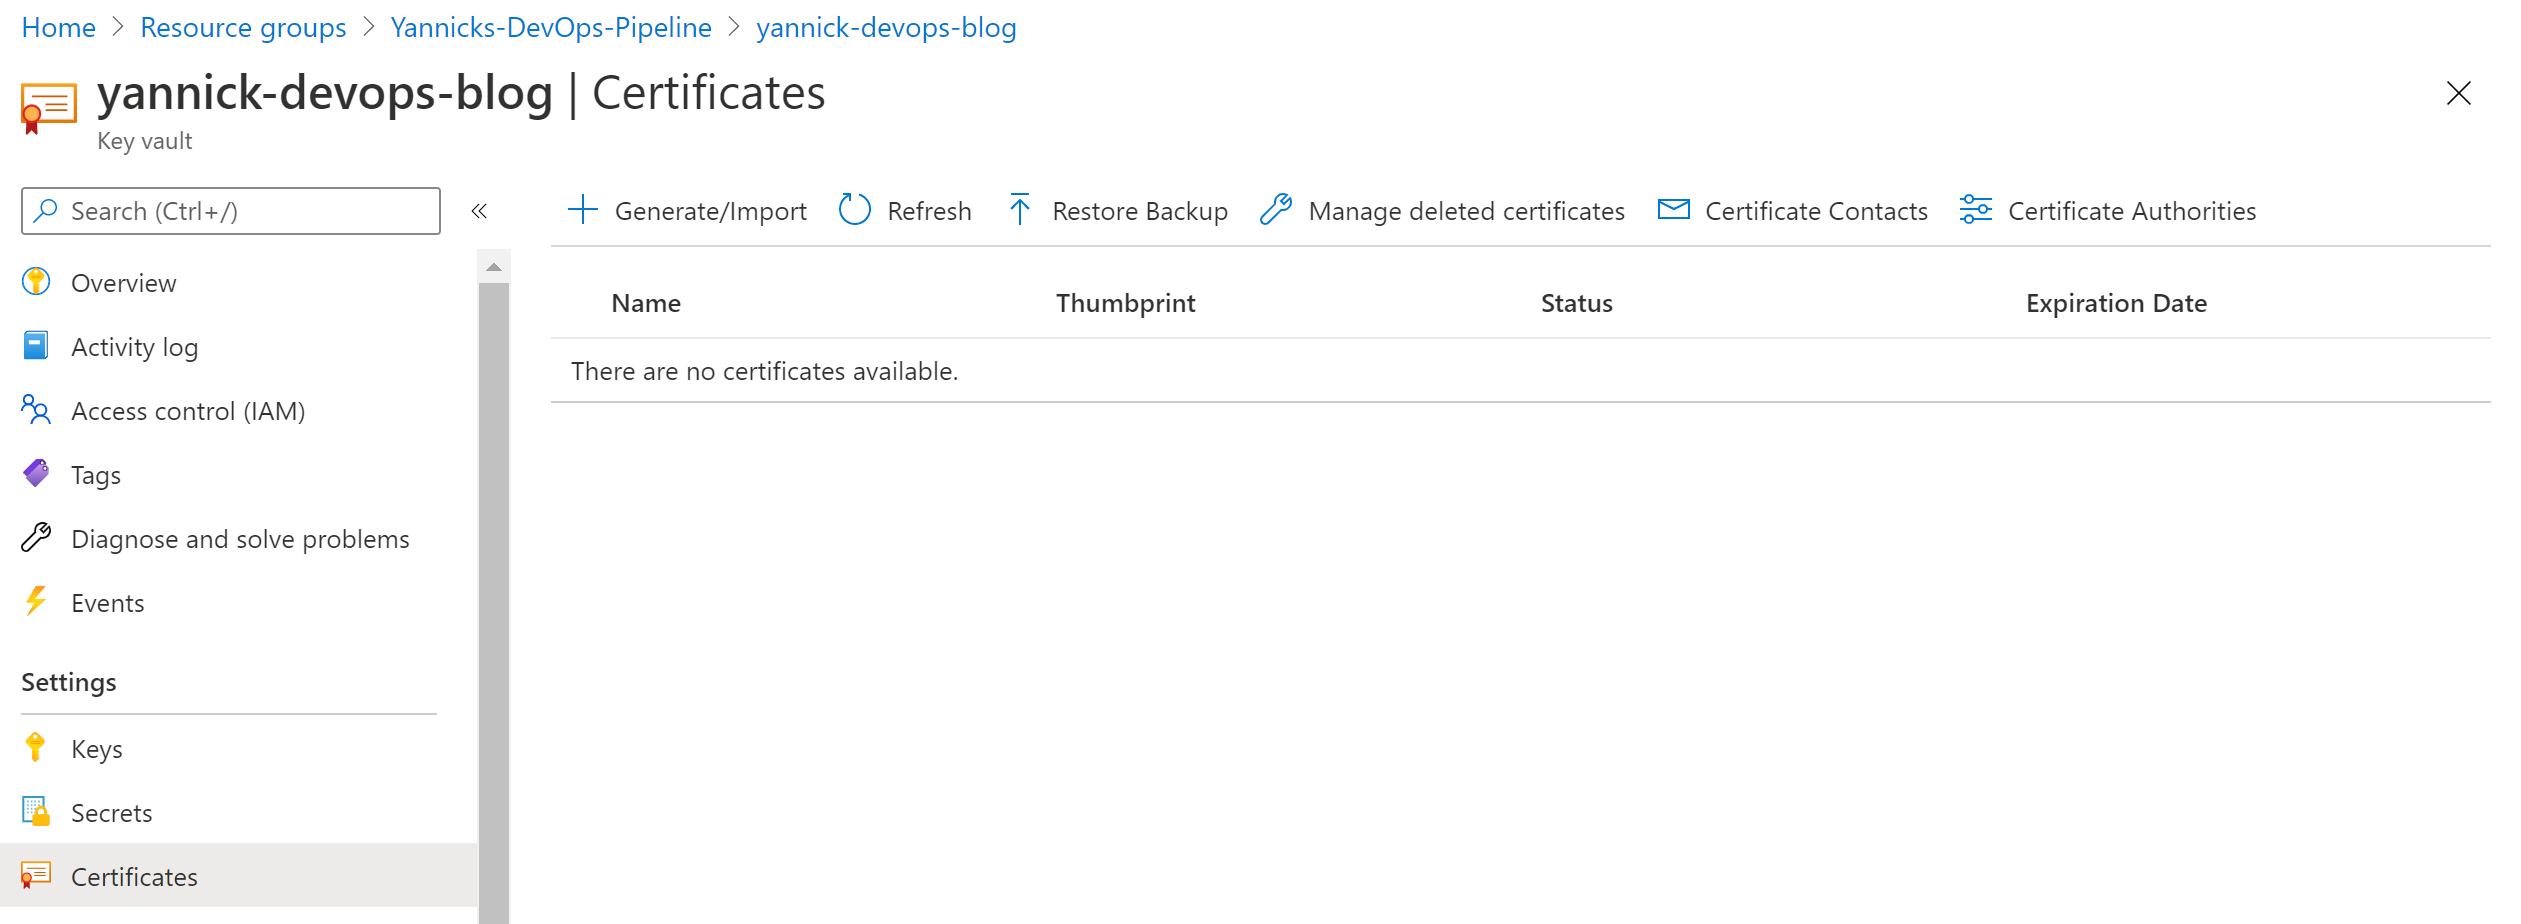Click Restore Backup
Image resolution: width=2521 pixels, height=924 pixels.
pyautogui.click(x=1118, y=211)
